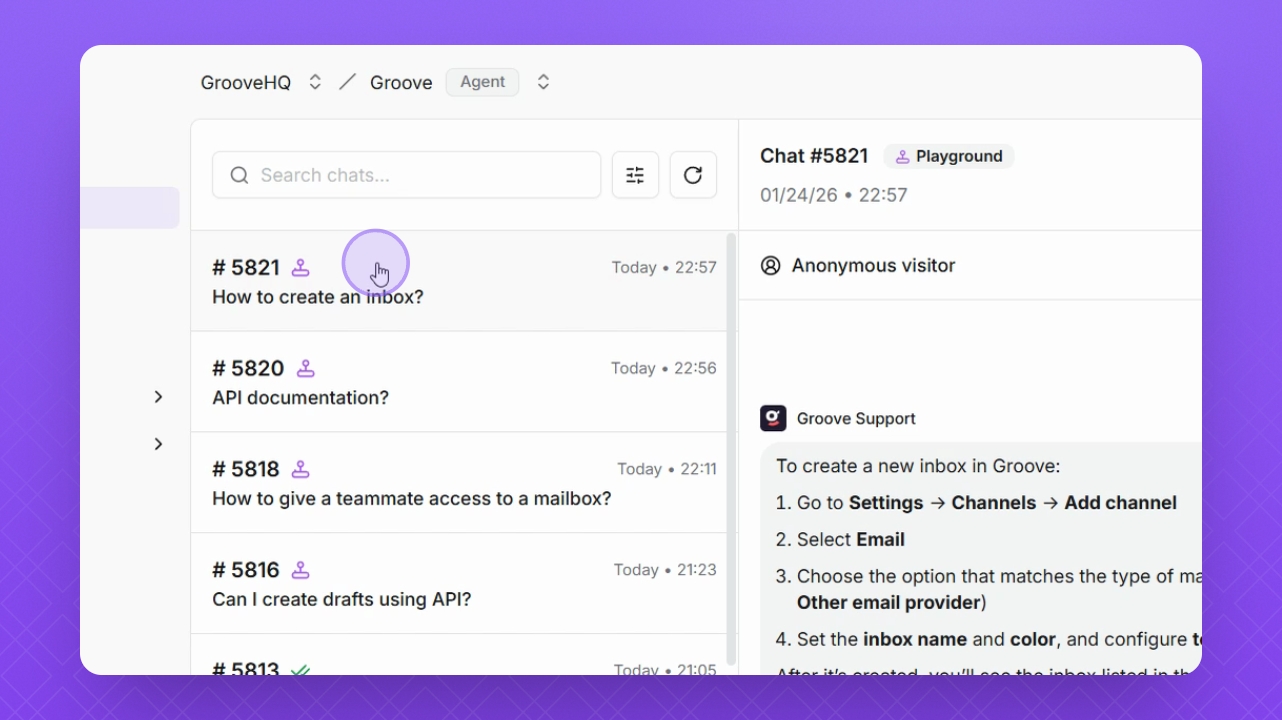1282x720 pixels.
Task: Click the Chat #5821 heading
Action: click(x=814, y=156)
